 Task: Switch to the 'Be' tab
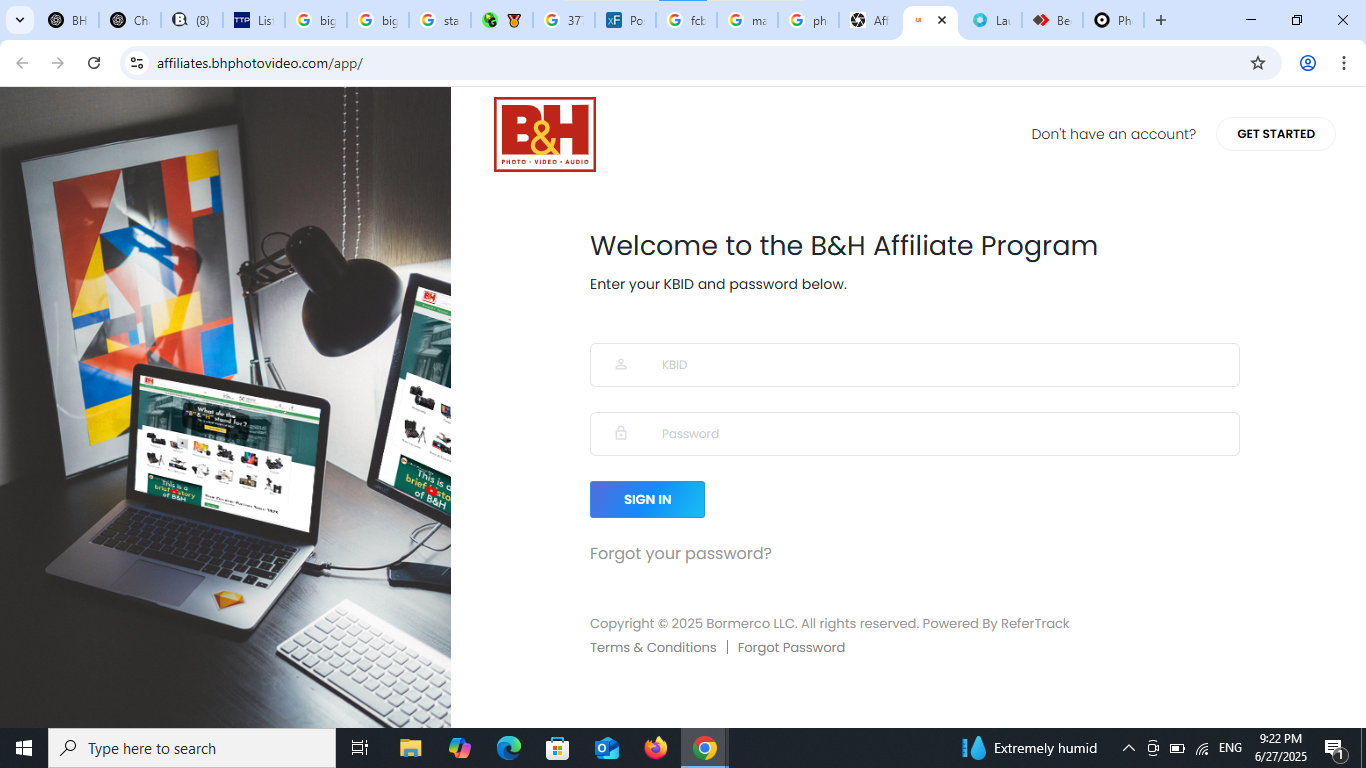pos(1052,20)
